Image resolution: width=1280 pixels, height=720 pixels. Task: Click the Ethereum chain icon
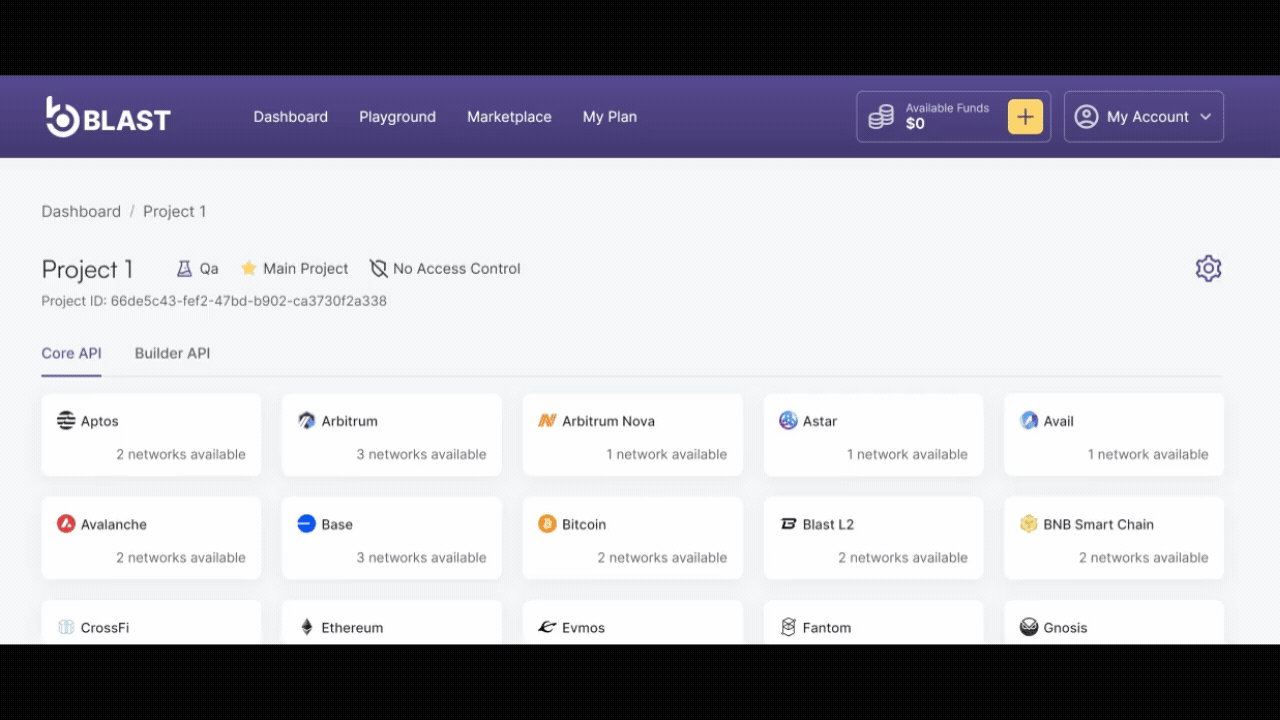click(307, 627)
